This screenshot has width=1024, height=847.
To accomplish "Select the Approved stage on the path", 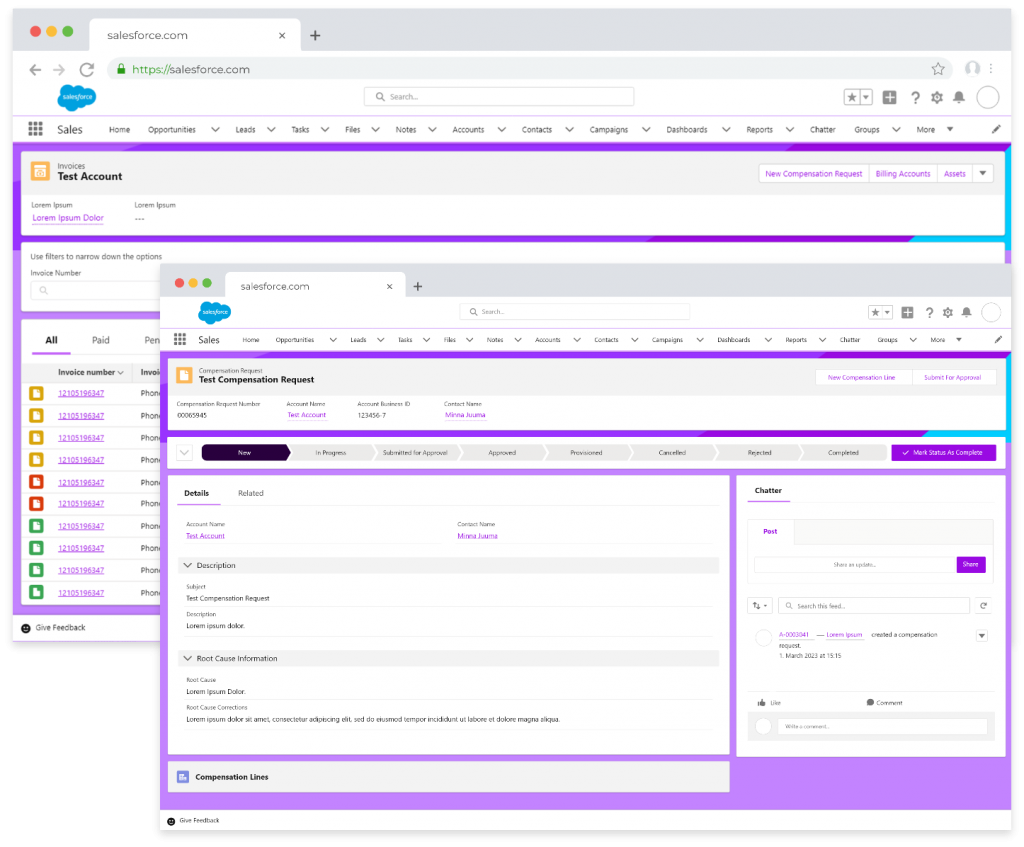I will coord(501,452).
